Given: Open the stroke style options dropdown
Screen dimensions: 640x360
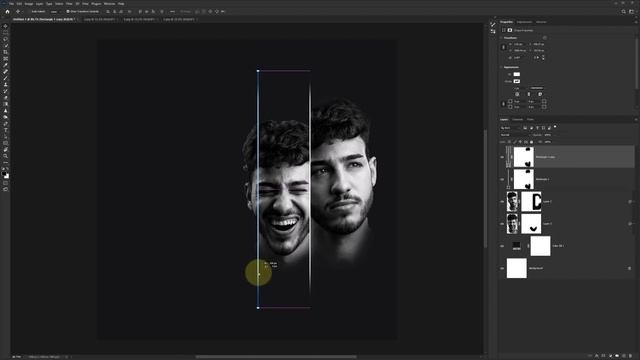Looking at the screenshot, I should (537, 88).
